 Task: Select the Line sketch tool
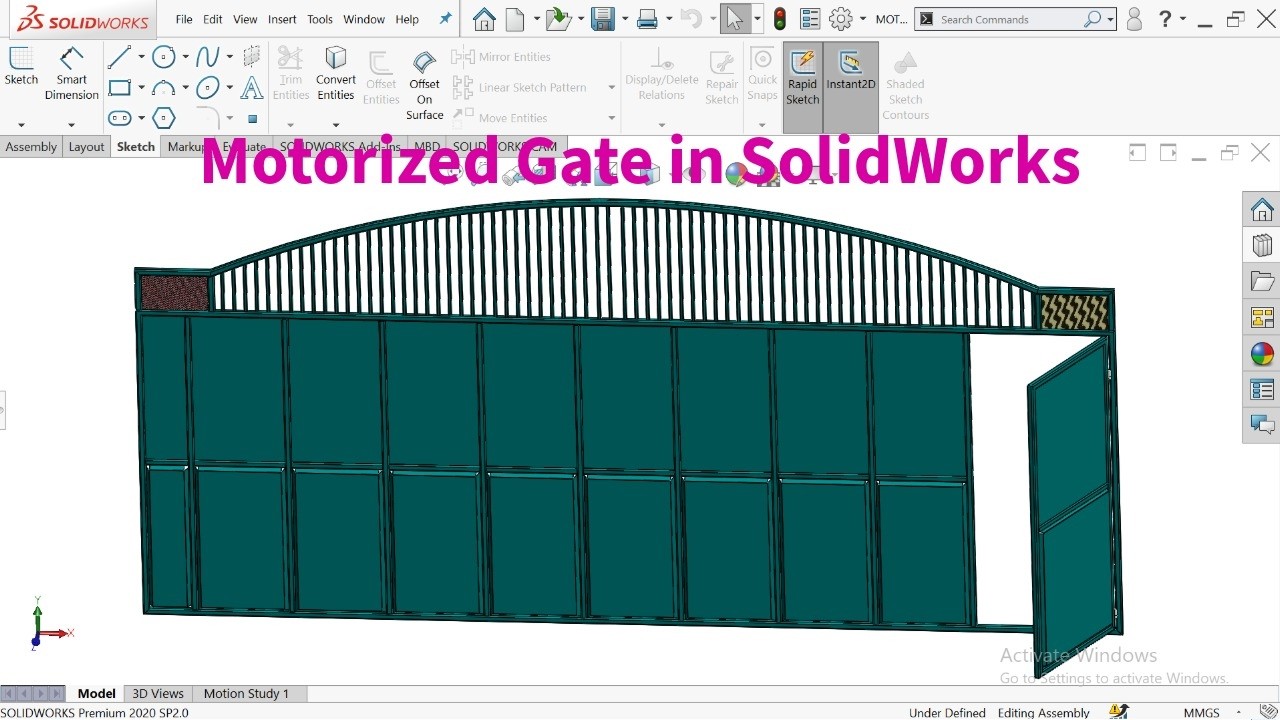(x=119, y=57)
